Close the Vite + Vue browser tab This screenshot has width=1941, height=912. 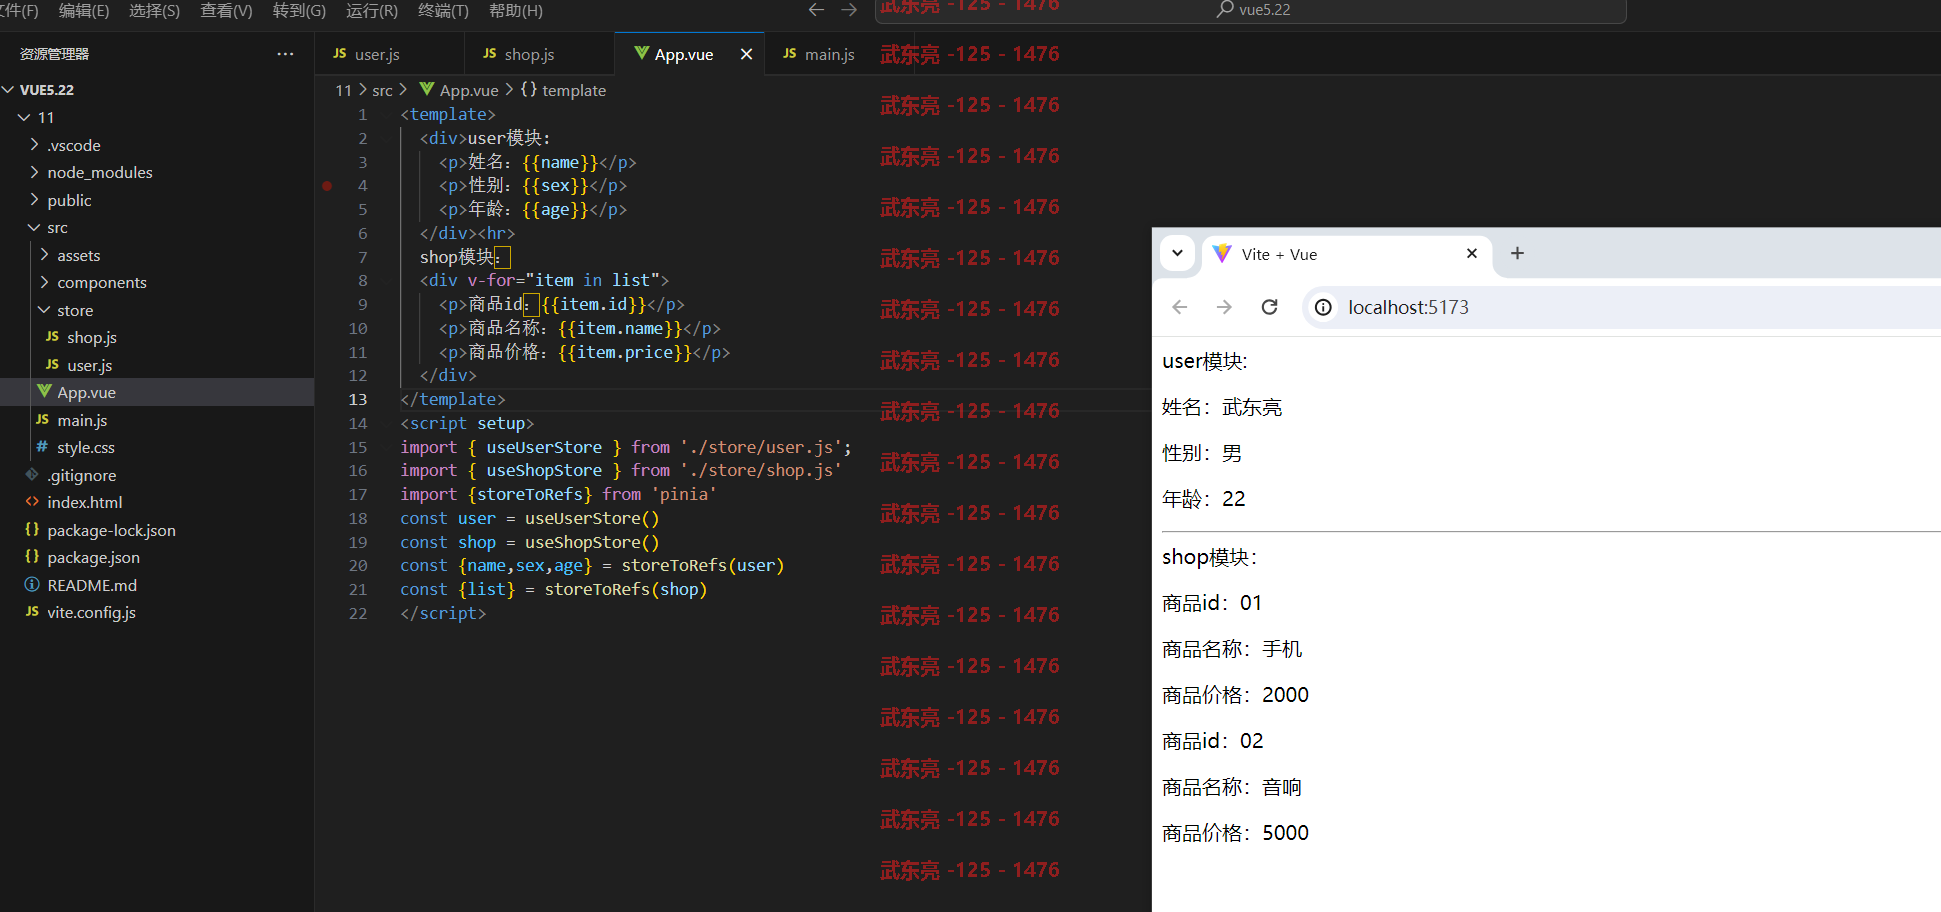(1471, 254)
